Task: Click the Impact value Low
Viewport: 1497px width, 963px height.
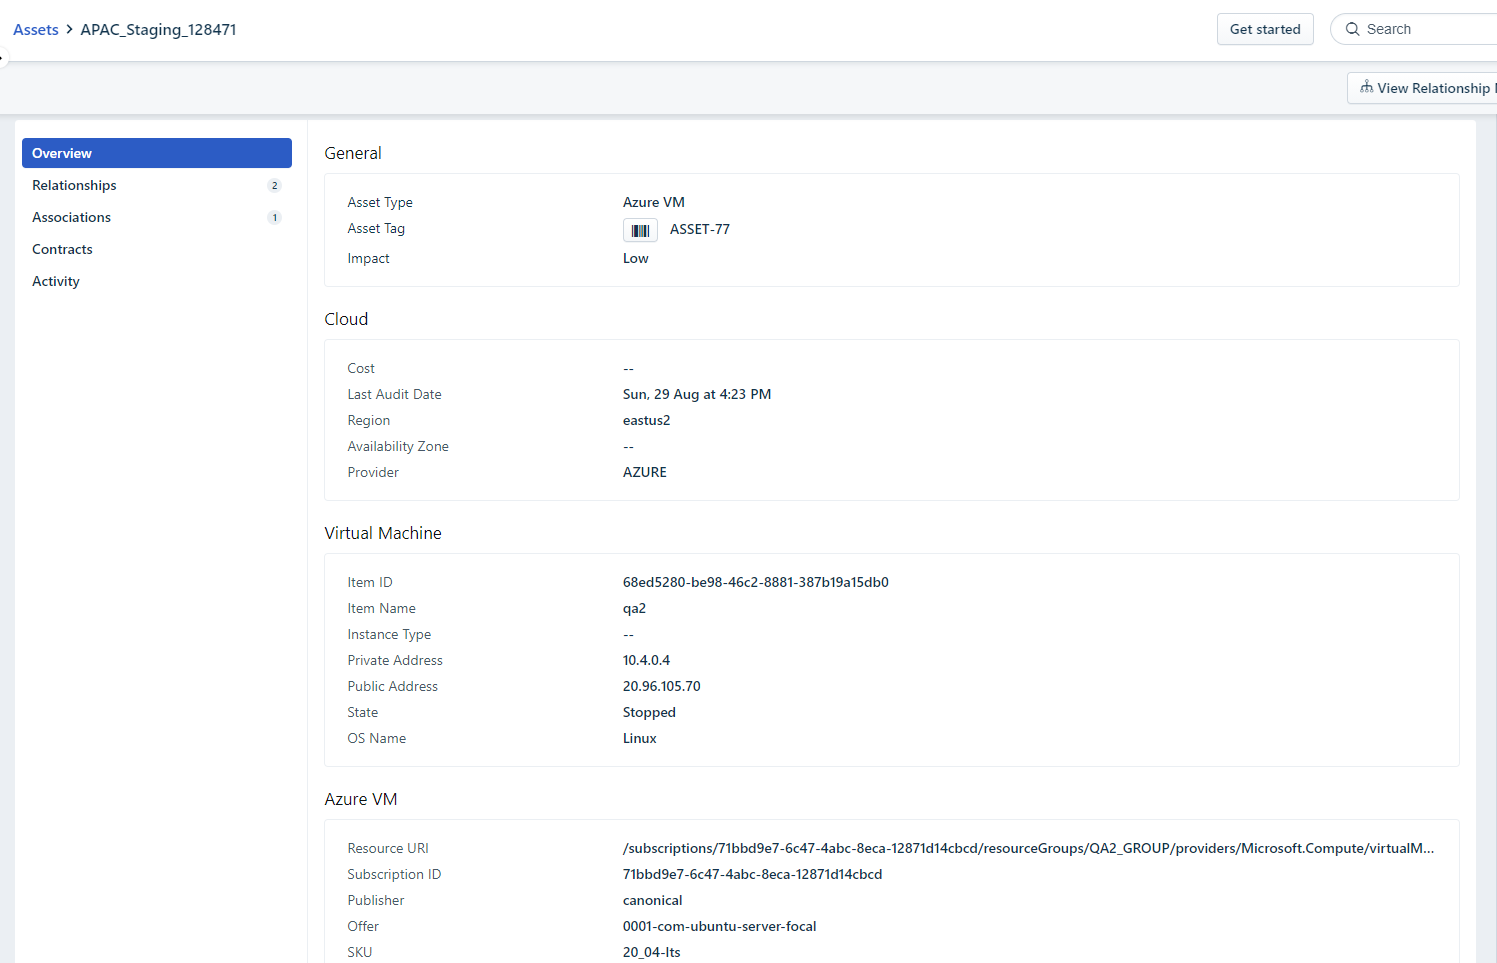Action: (x=636, y=258)
